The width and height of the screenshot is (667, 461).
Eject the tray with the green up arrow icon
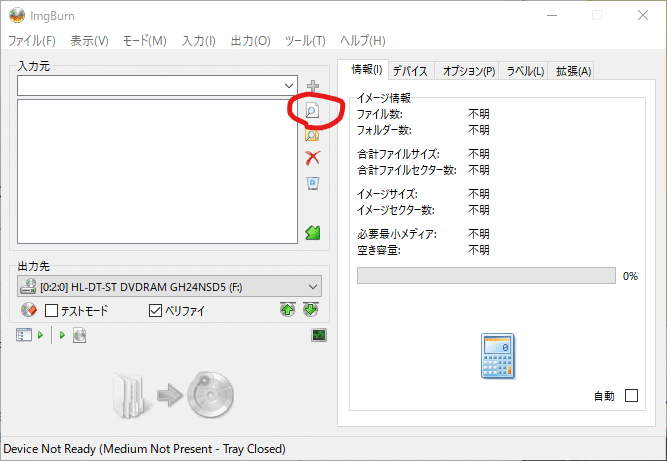pyautogui.click(x=288, y=310)
